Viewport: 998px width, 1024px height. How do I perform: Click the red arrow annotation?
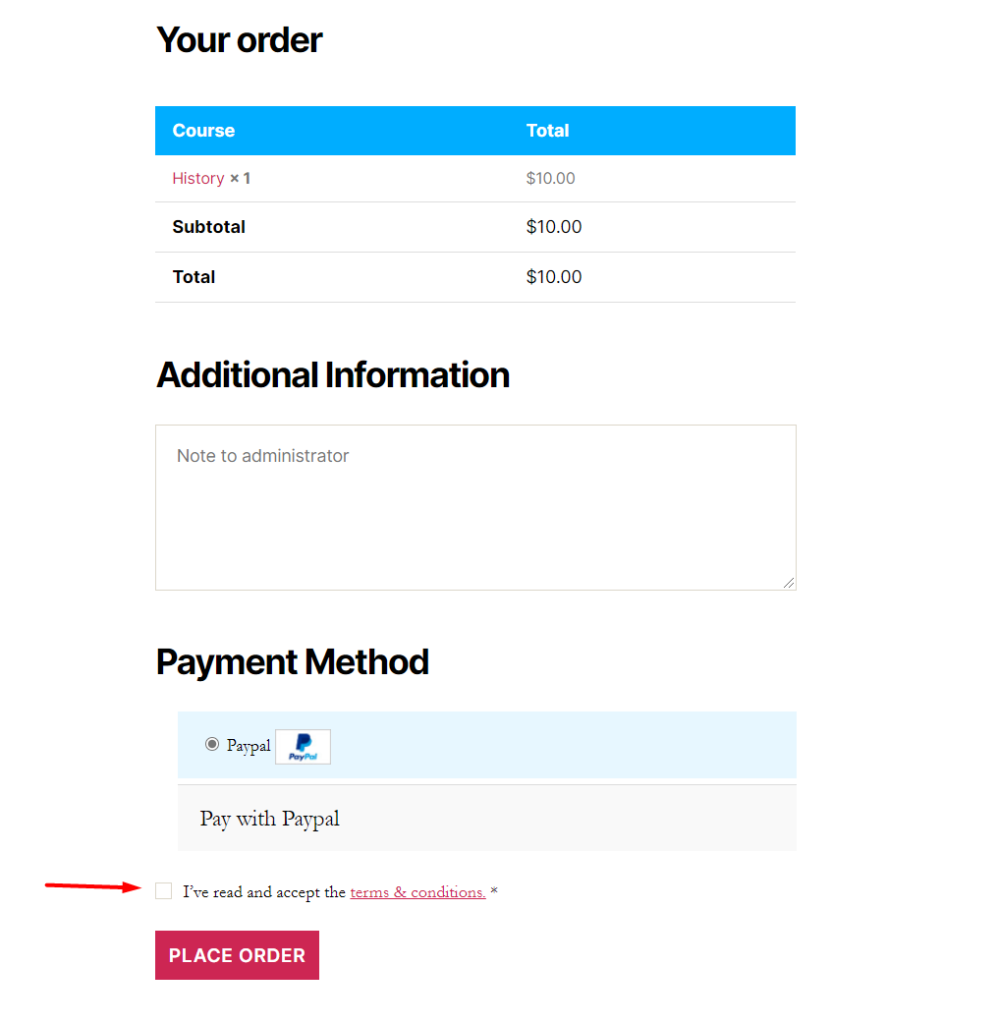95,886
